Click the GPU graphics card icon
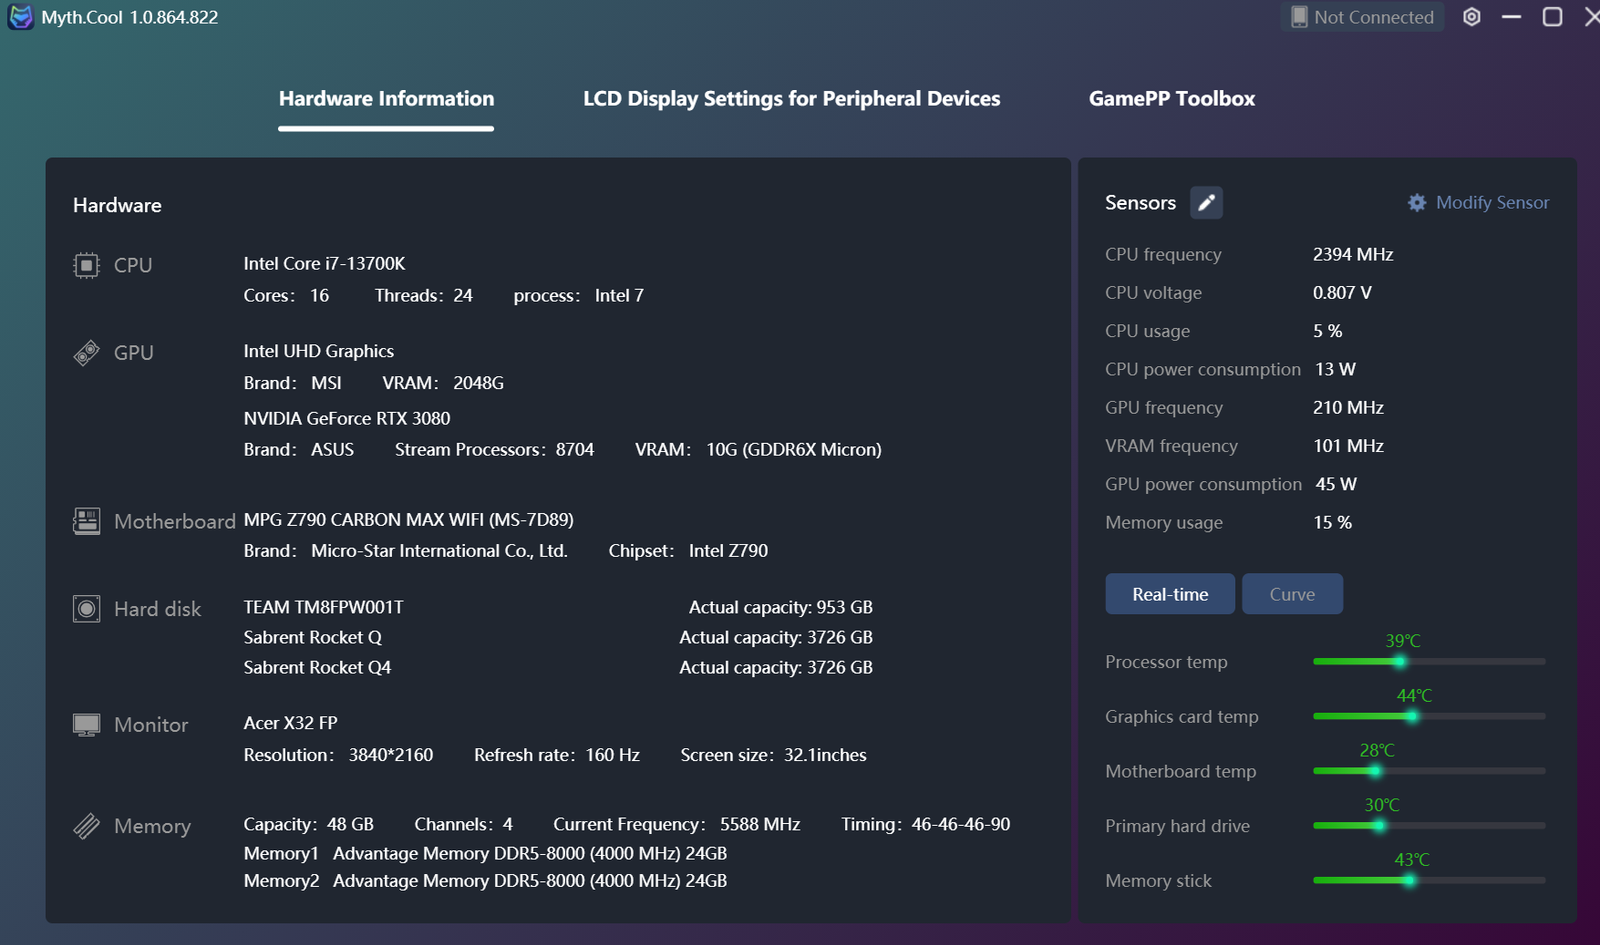This screenshot has height=945, width=1600. tap(87, 353)
